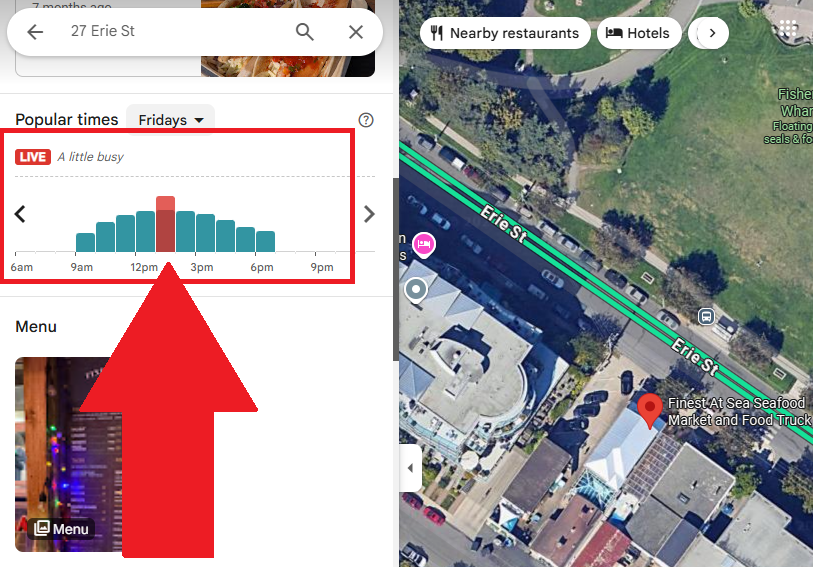The width and height of the screenshot is (813, 567).
Task: Select the red live bar at 1pm
Action: pyautogui.click(x=165, y=224)
